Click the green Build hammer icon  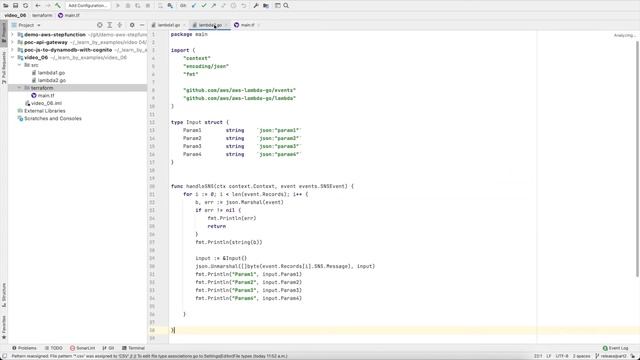click(58, 6)
